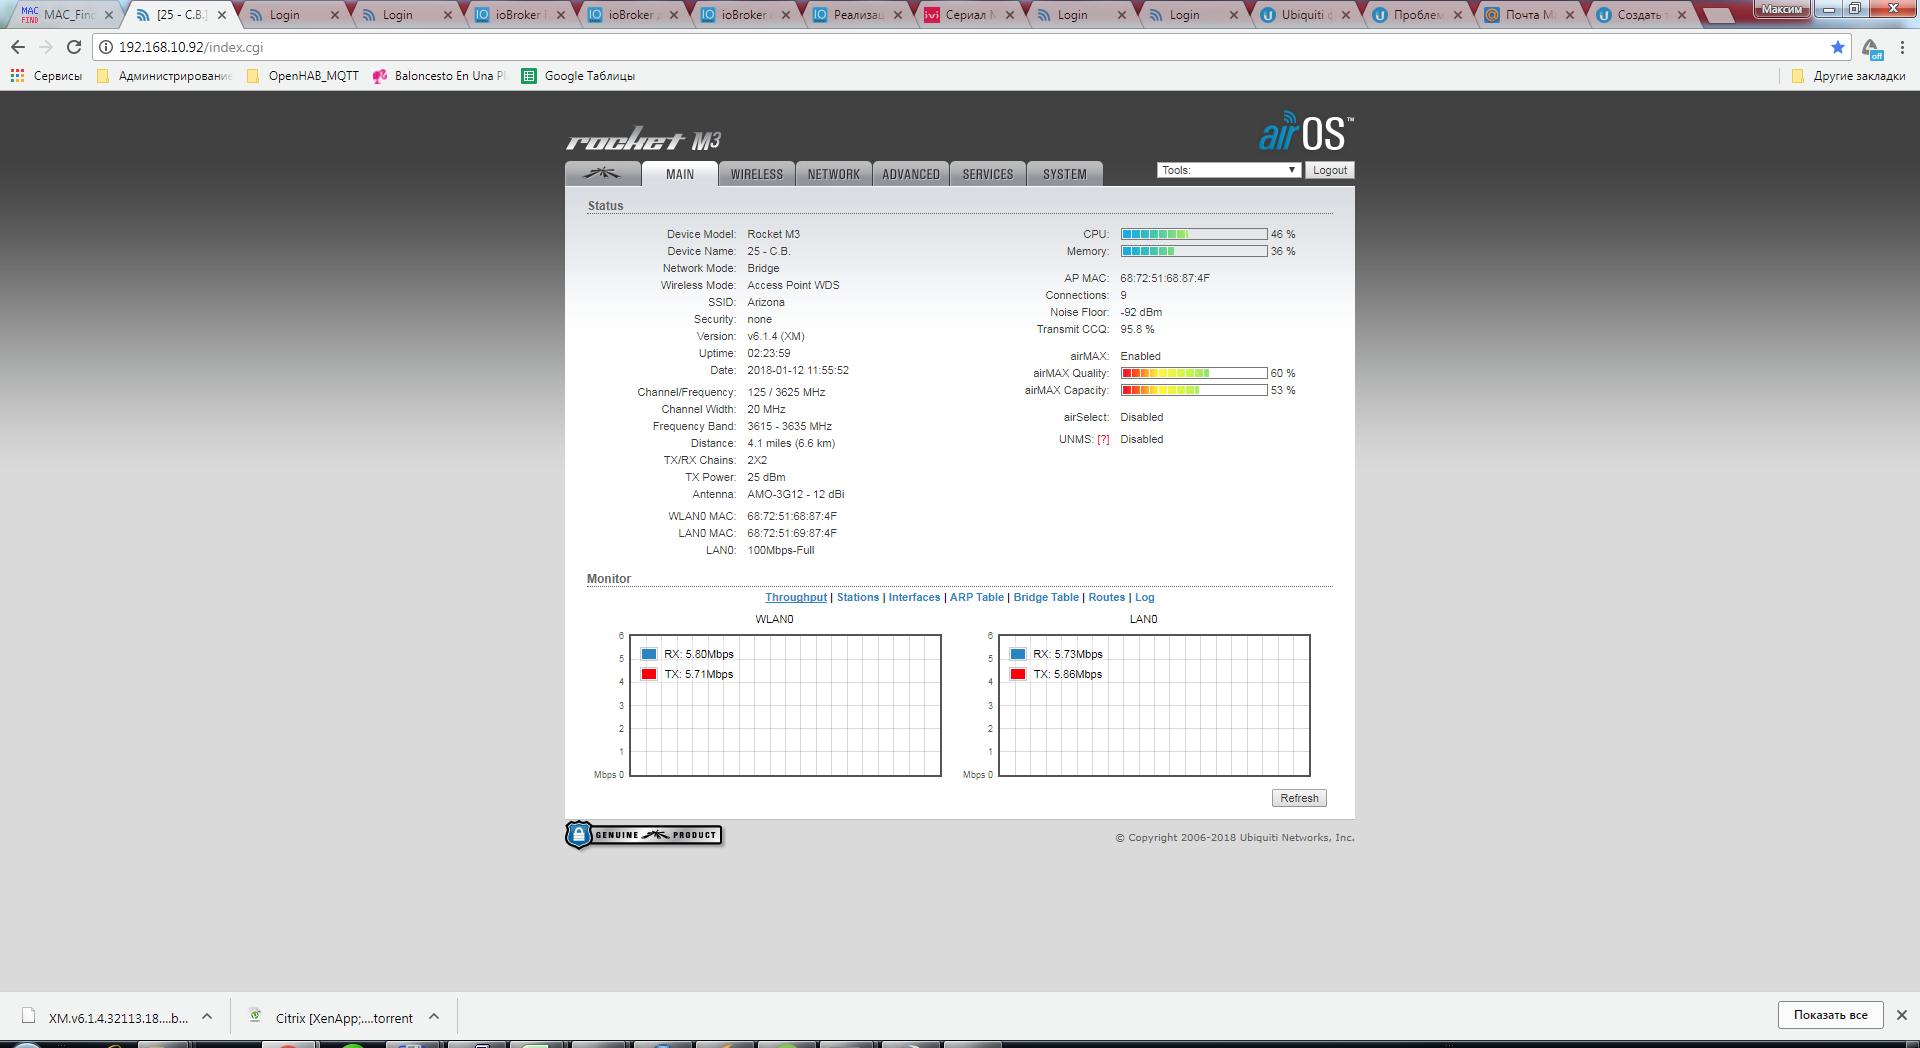Screen dimensions: 1920x1048
Task: Open the Администрирование bookmark folder
Action: pos(165,76)
